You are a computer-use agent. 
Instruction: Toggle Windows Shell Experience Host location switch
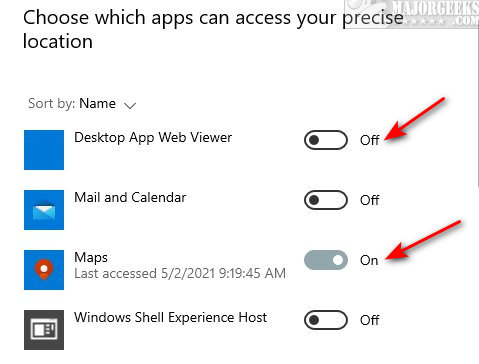click(326, 320)
